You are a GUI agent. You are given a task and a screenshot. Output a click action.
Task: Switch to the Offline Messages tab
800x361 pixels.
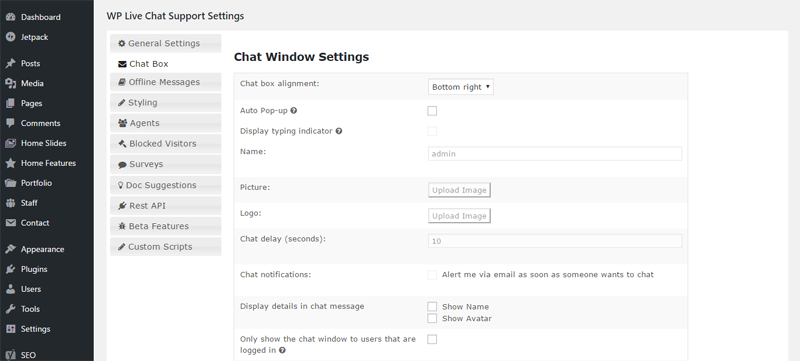click(166, 82)
